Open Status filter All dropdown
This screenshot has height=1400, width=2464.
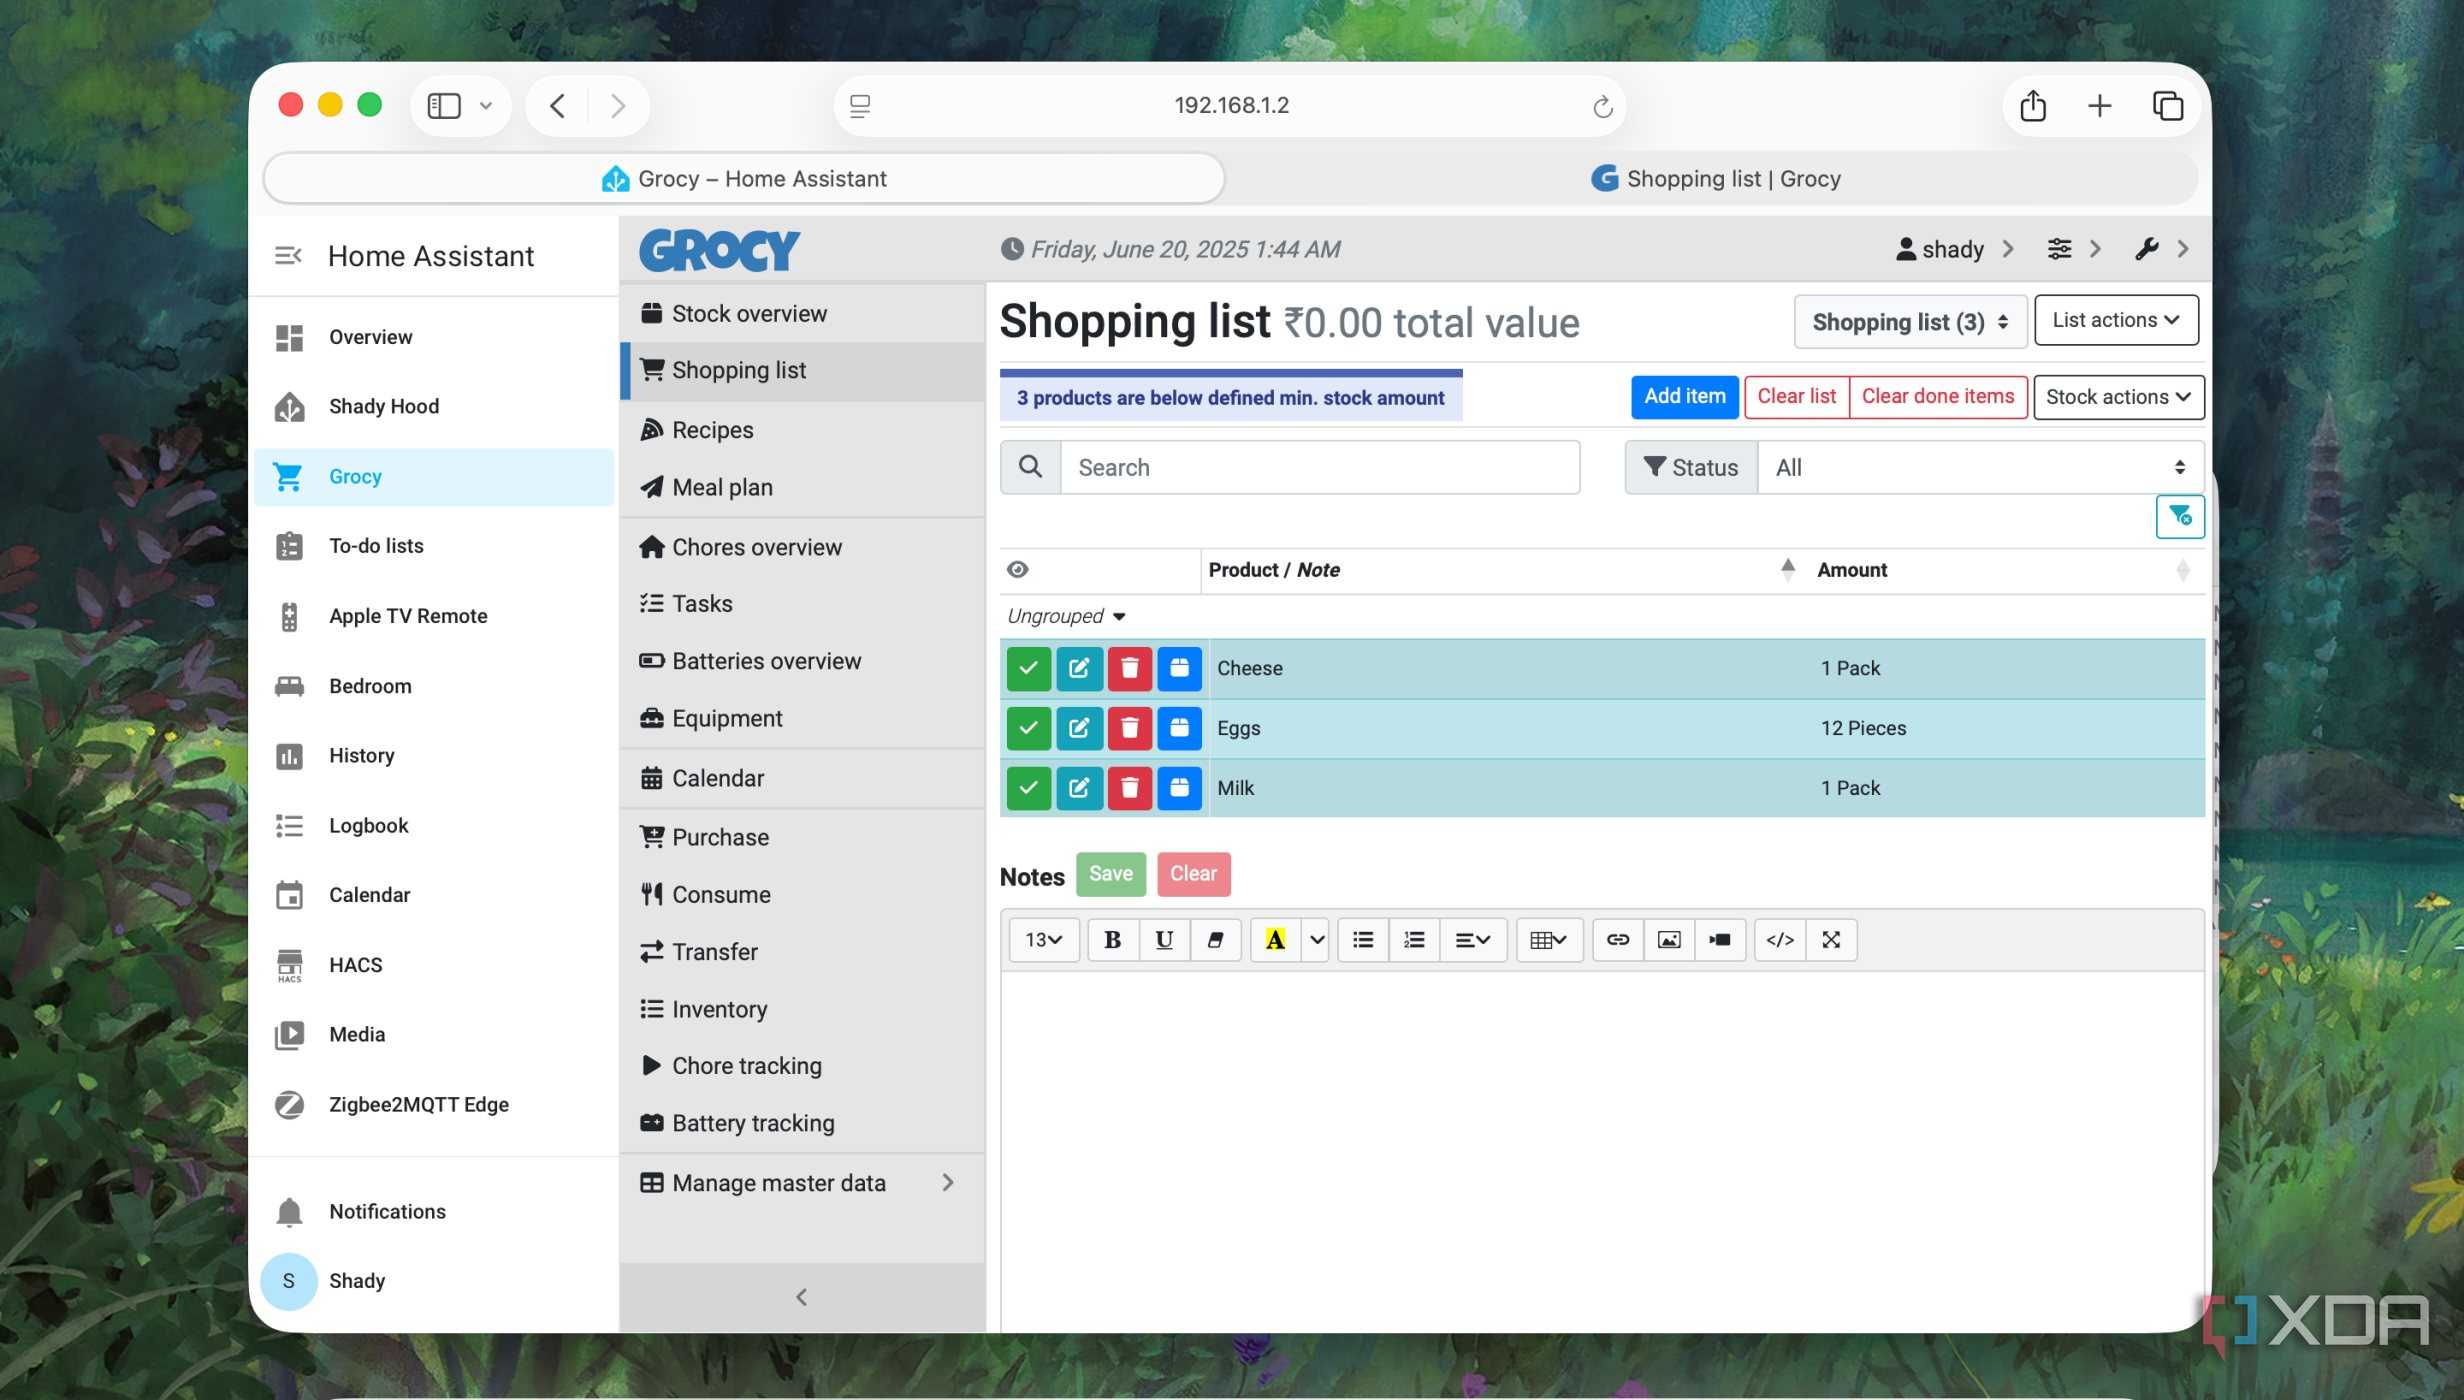1980,468
